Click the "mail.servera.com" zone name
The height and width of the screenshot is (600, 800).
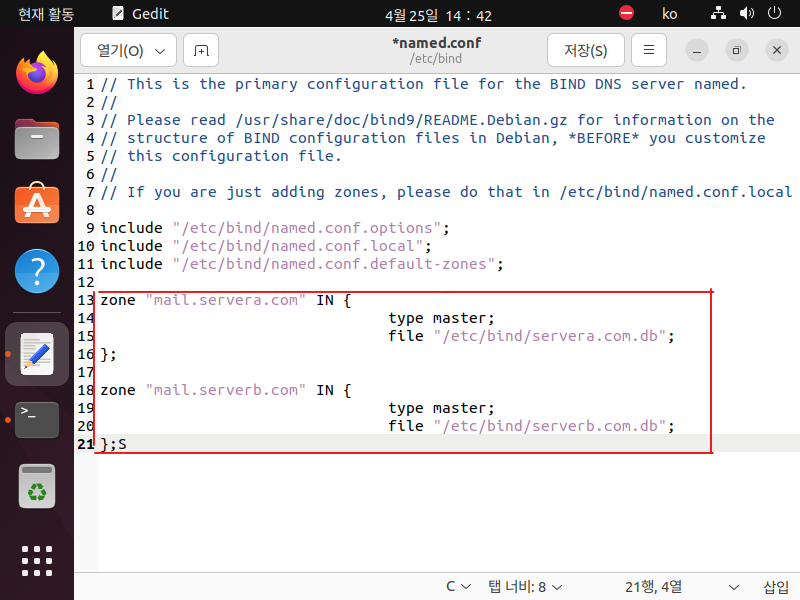pos(226,300)
